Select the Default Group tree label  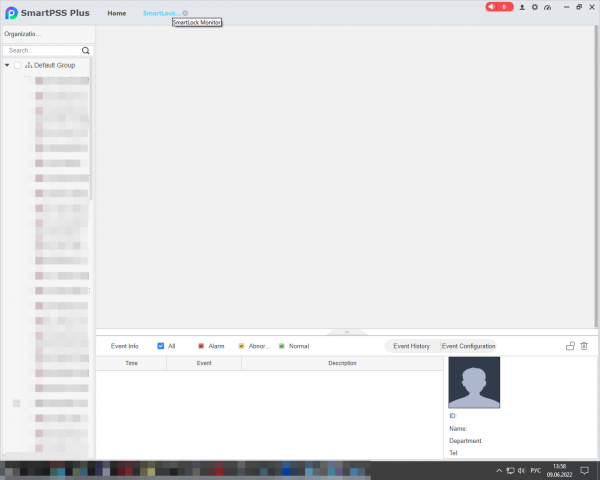(x=54, y=65)
